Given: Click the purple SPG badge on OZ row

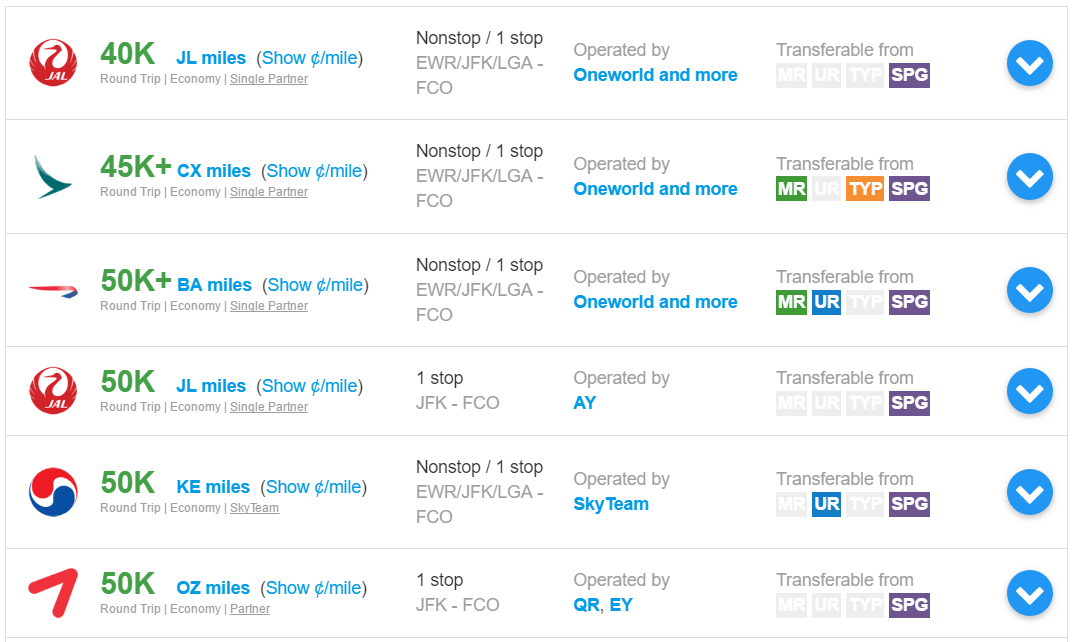Looking at the screenshot, I should click(x=909, y=604).
